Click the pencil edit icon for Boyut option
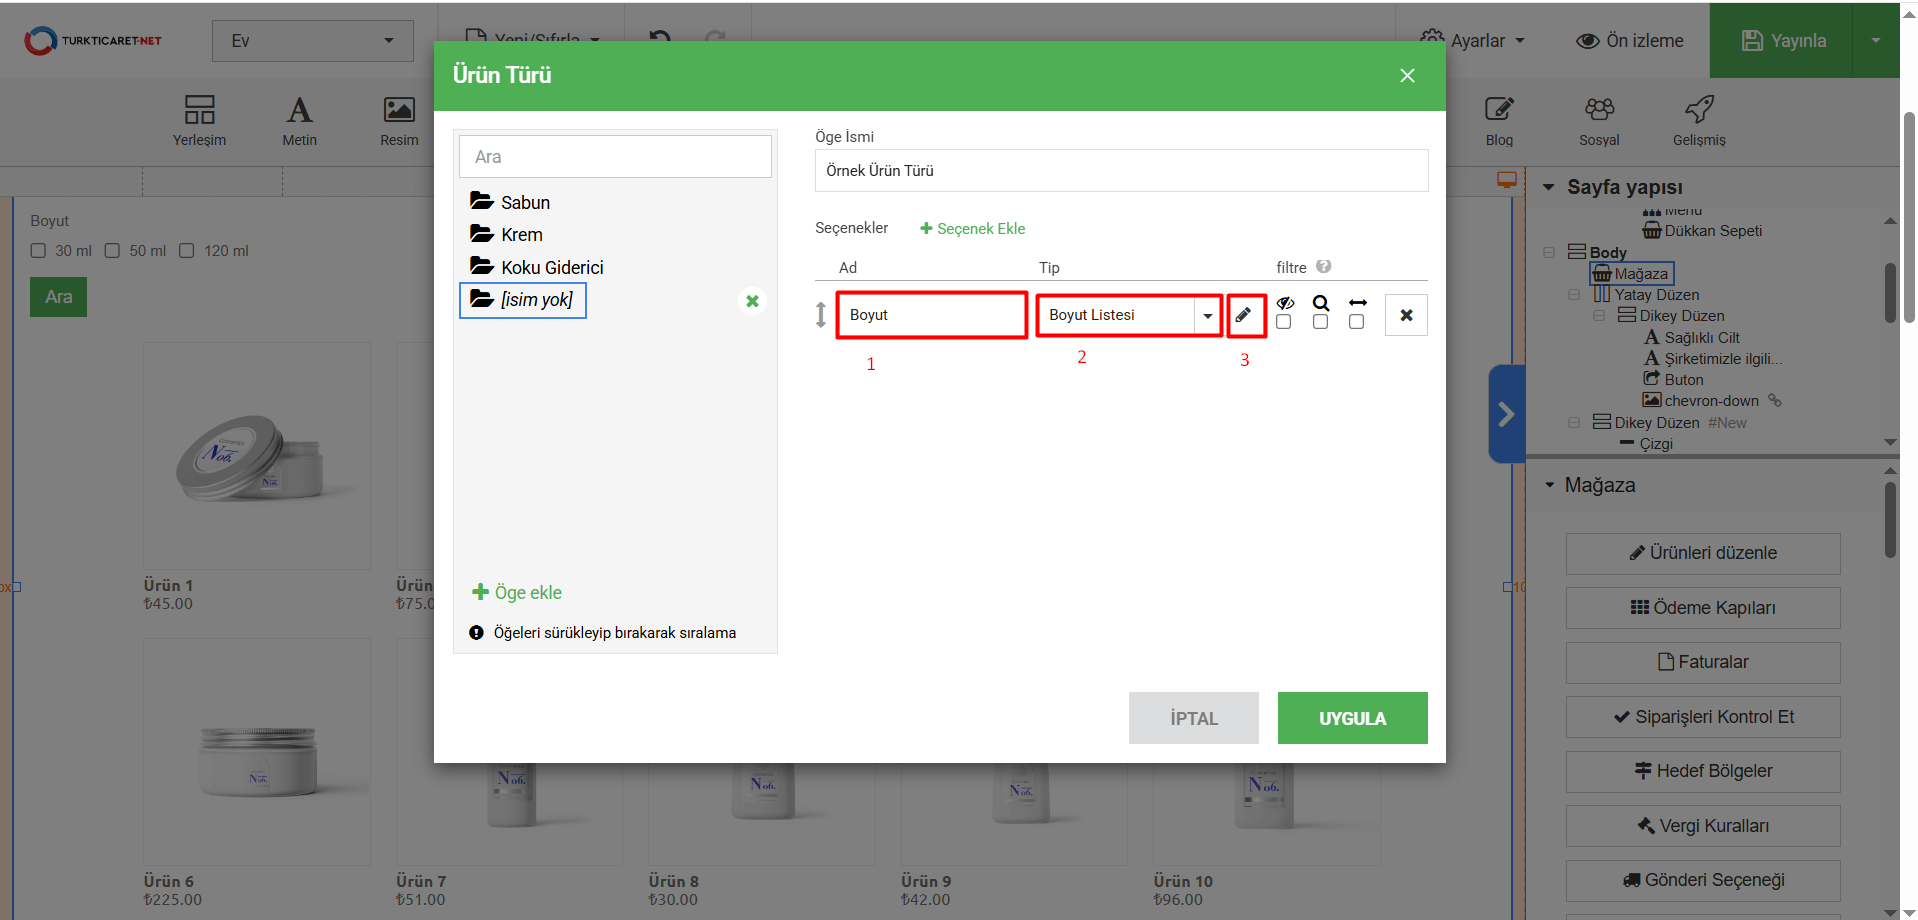1918x920 pixels. tap(1243, 315)
